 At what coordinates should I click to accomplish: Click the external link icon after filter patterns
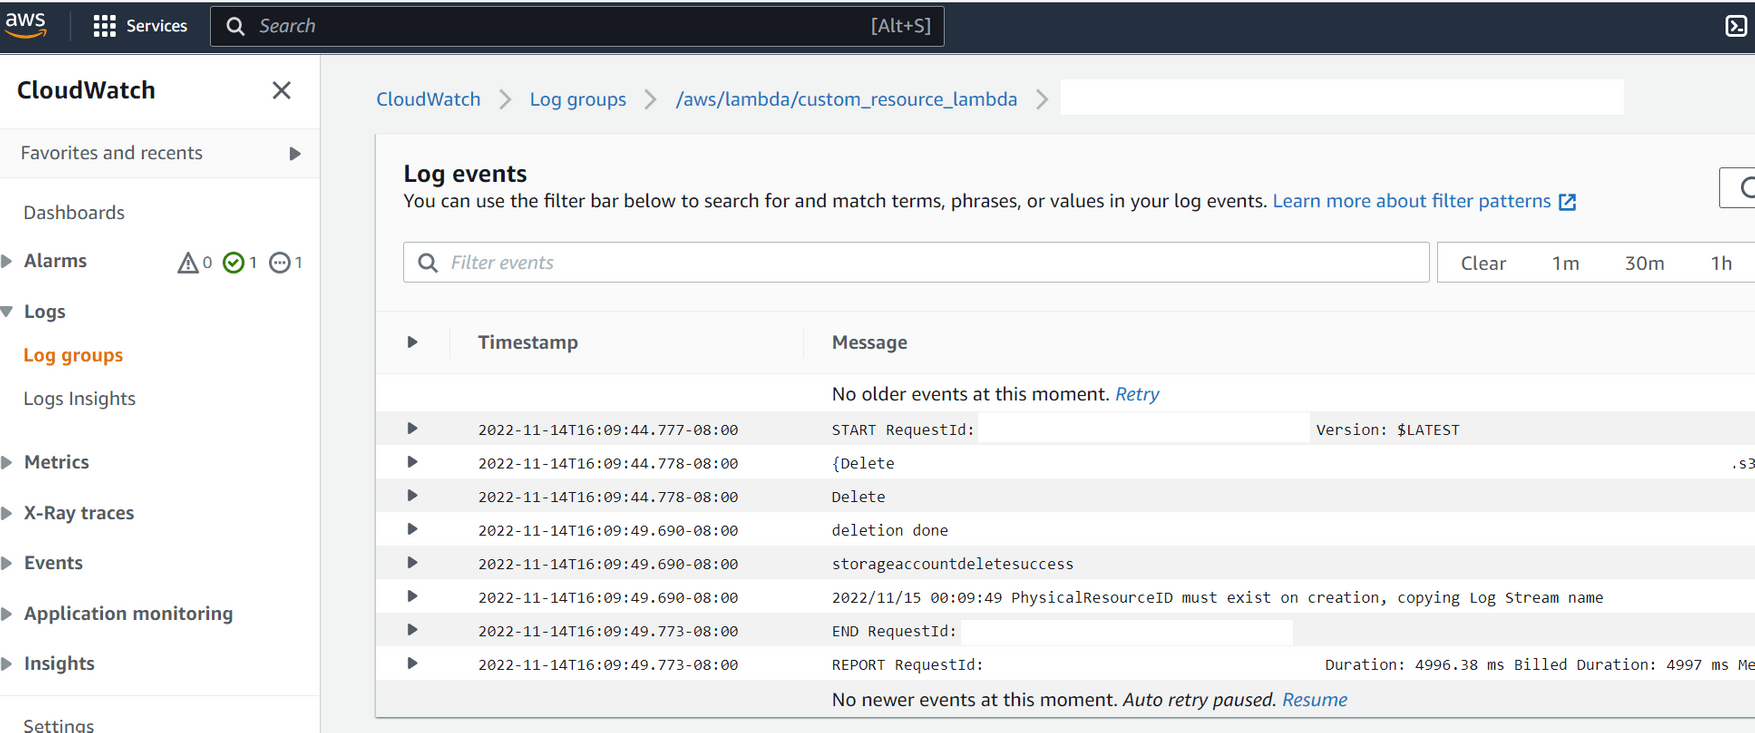[x=1567, y=202]
